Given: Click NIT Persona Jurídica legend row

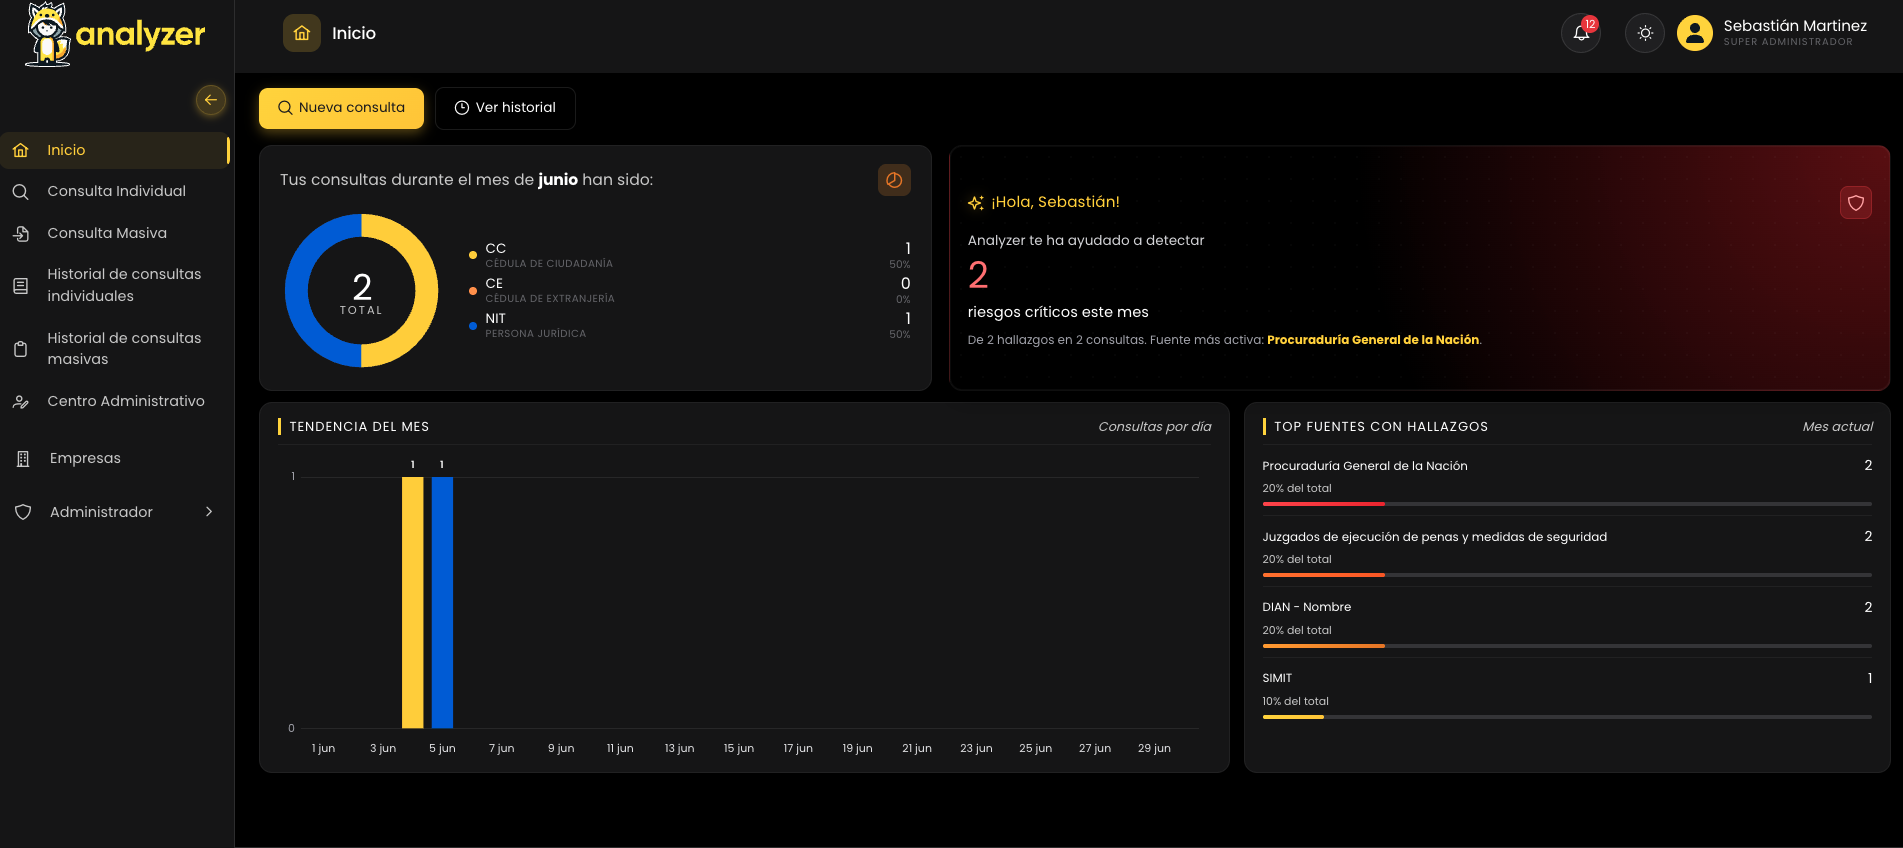Looking at the screenshot, I should pos(690,325).
